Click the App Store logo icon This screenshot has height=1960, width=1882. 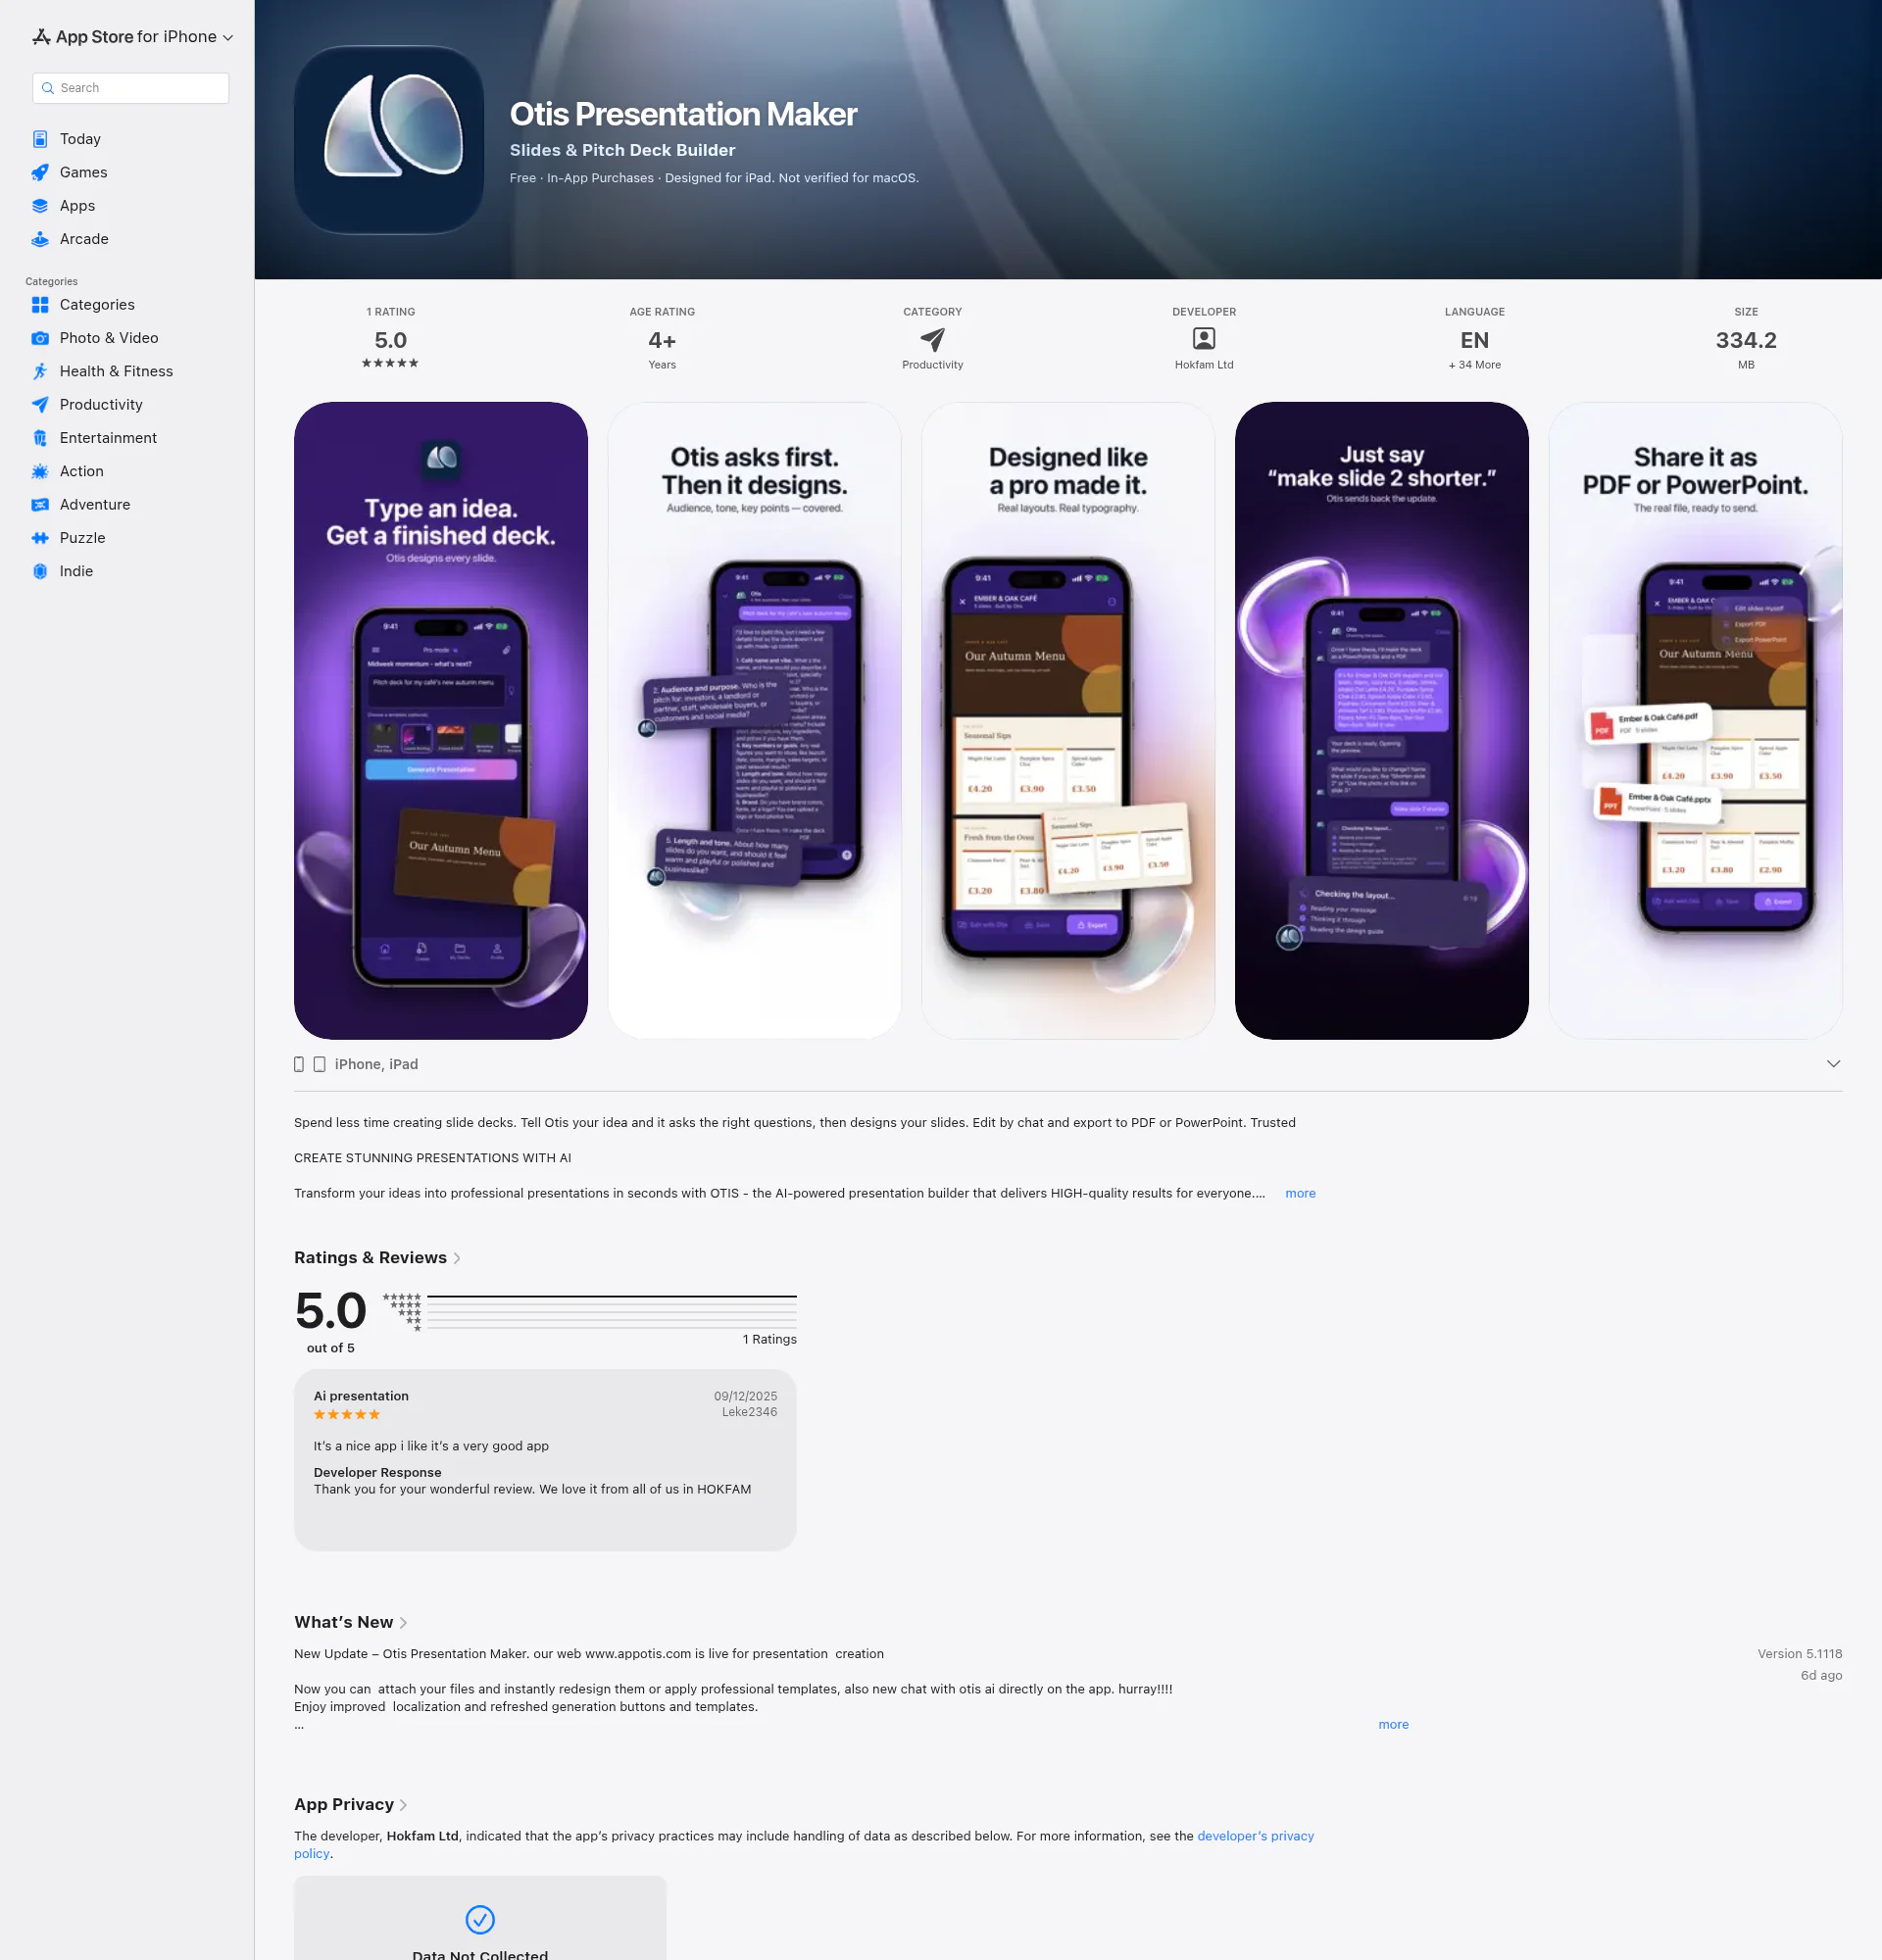pyautogui.click(x=41, y=37)
